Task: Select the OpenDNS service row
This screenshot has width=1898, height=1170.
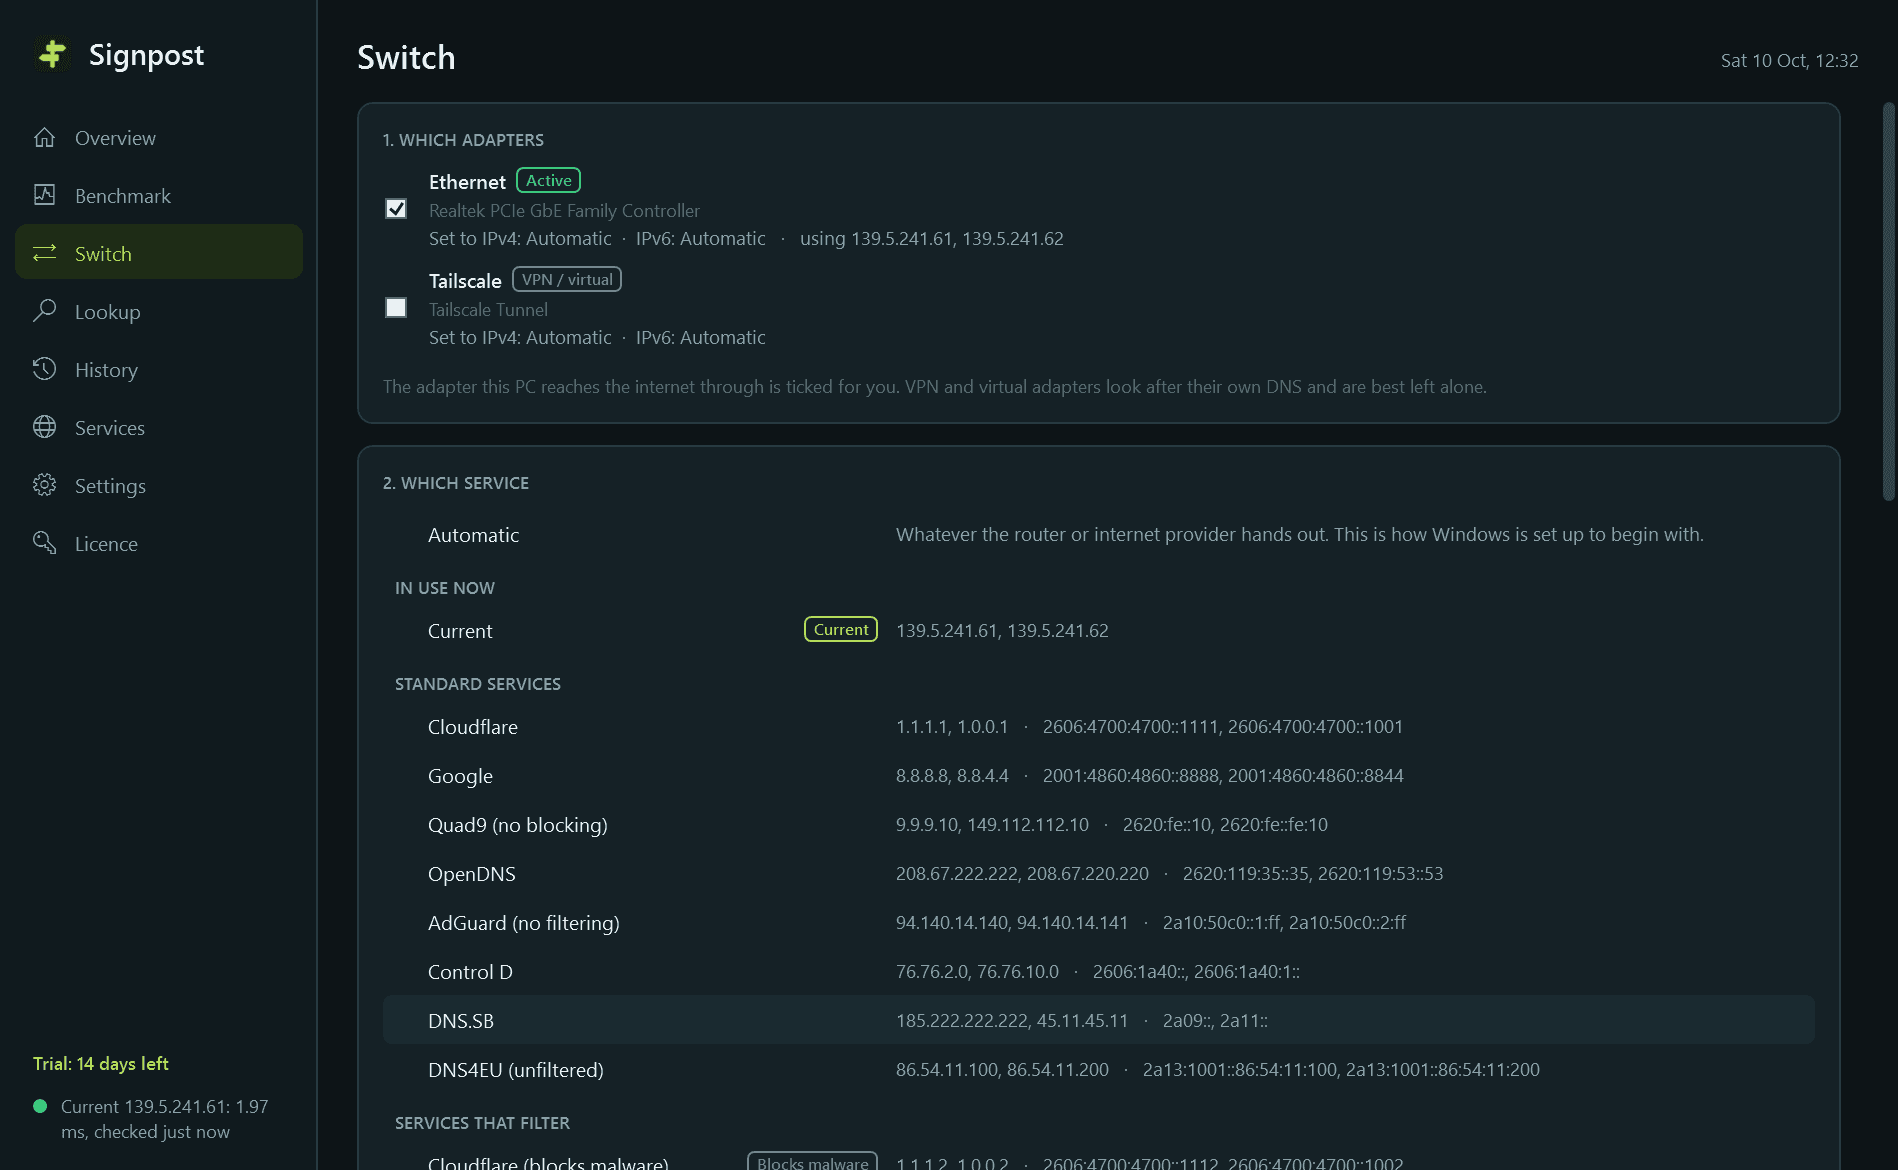Action: tap(1098, 874)
